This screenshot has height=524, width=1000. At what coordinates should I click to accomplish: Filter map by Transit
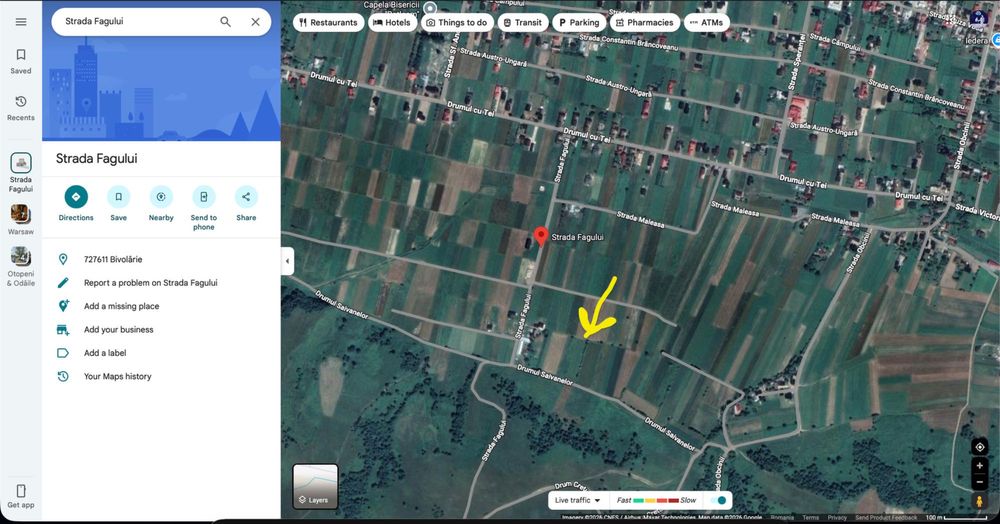point(522,22)
